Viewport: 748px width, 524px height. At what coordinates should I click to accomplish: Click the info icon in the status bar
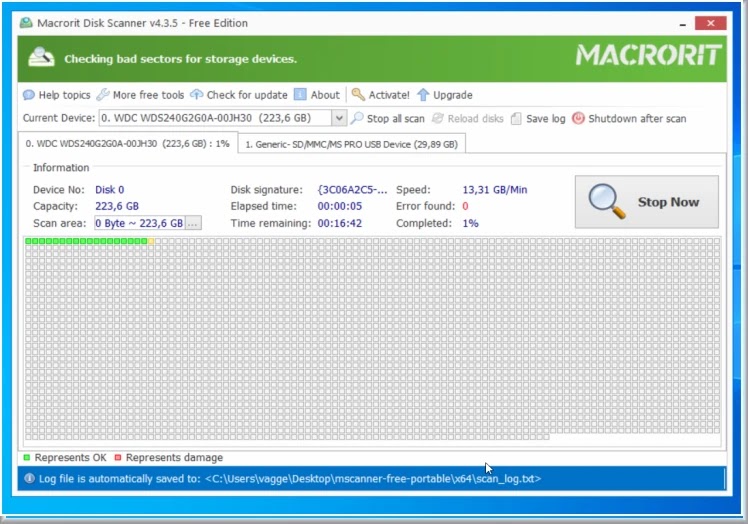29,478
